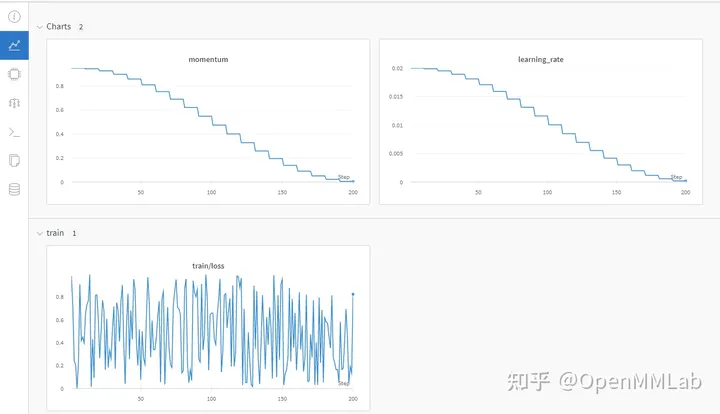Select the momentum chart panel
Screen dimensions: 720x414
[208, 122]
